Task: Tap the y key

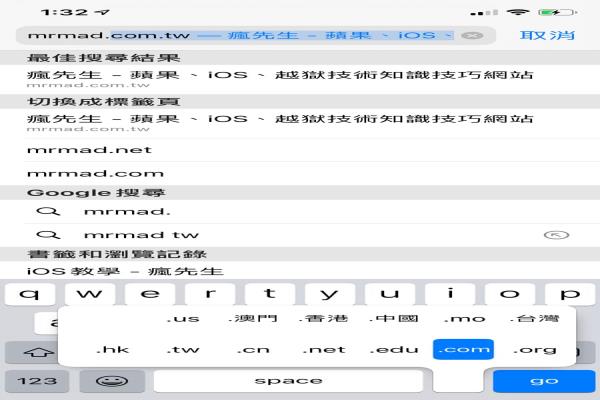Action: (330, 294)
